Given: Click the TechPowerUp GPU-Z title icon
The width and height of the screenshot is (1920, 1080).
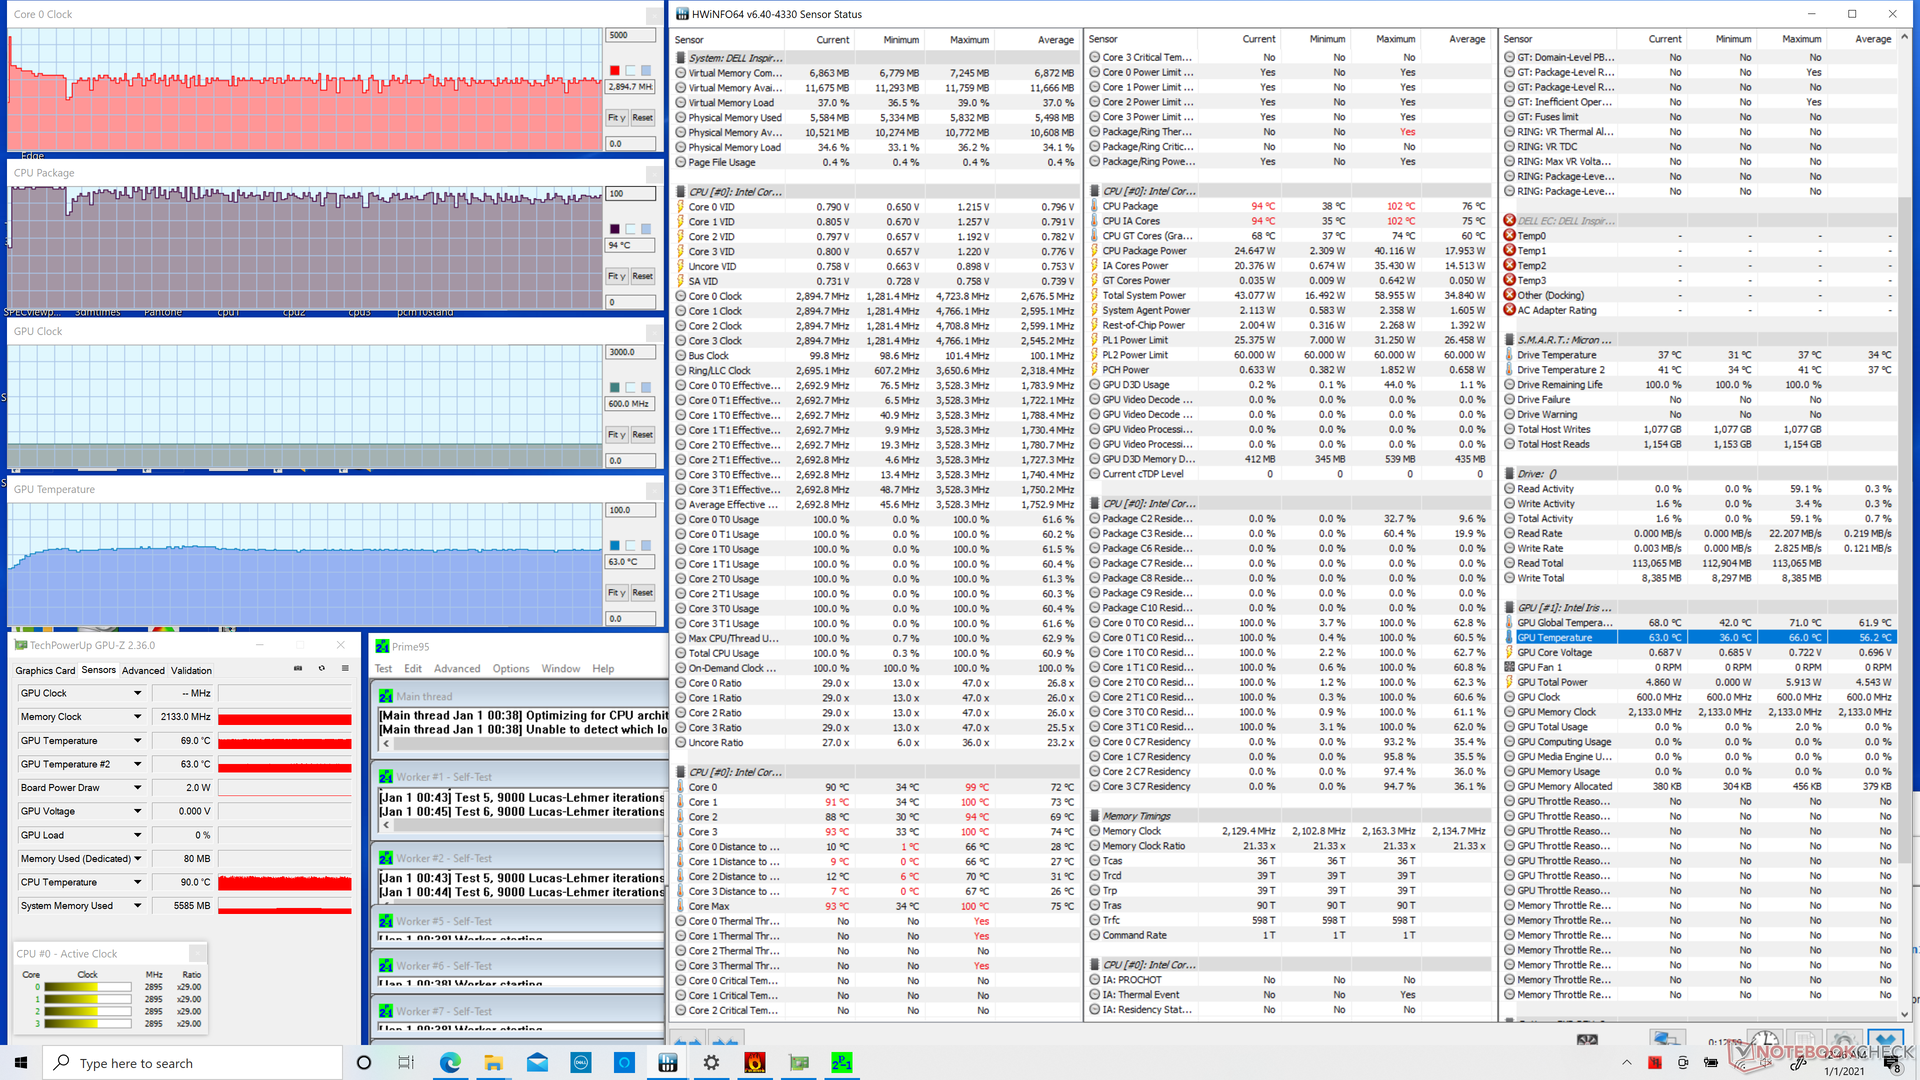Looking at the screenshot, I should 21,646.
